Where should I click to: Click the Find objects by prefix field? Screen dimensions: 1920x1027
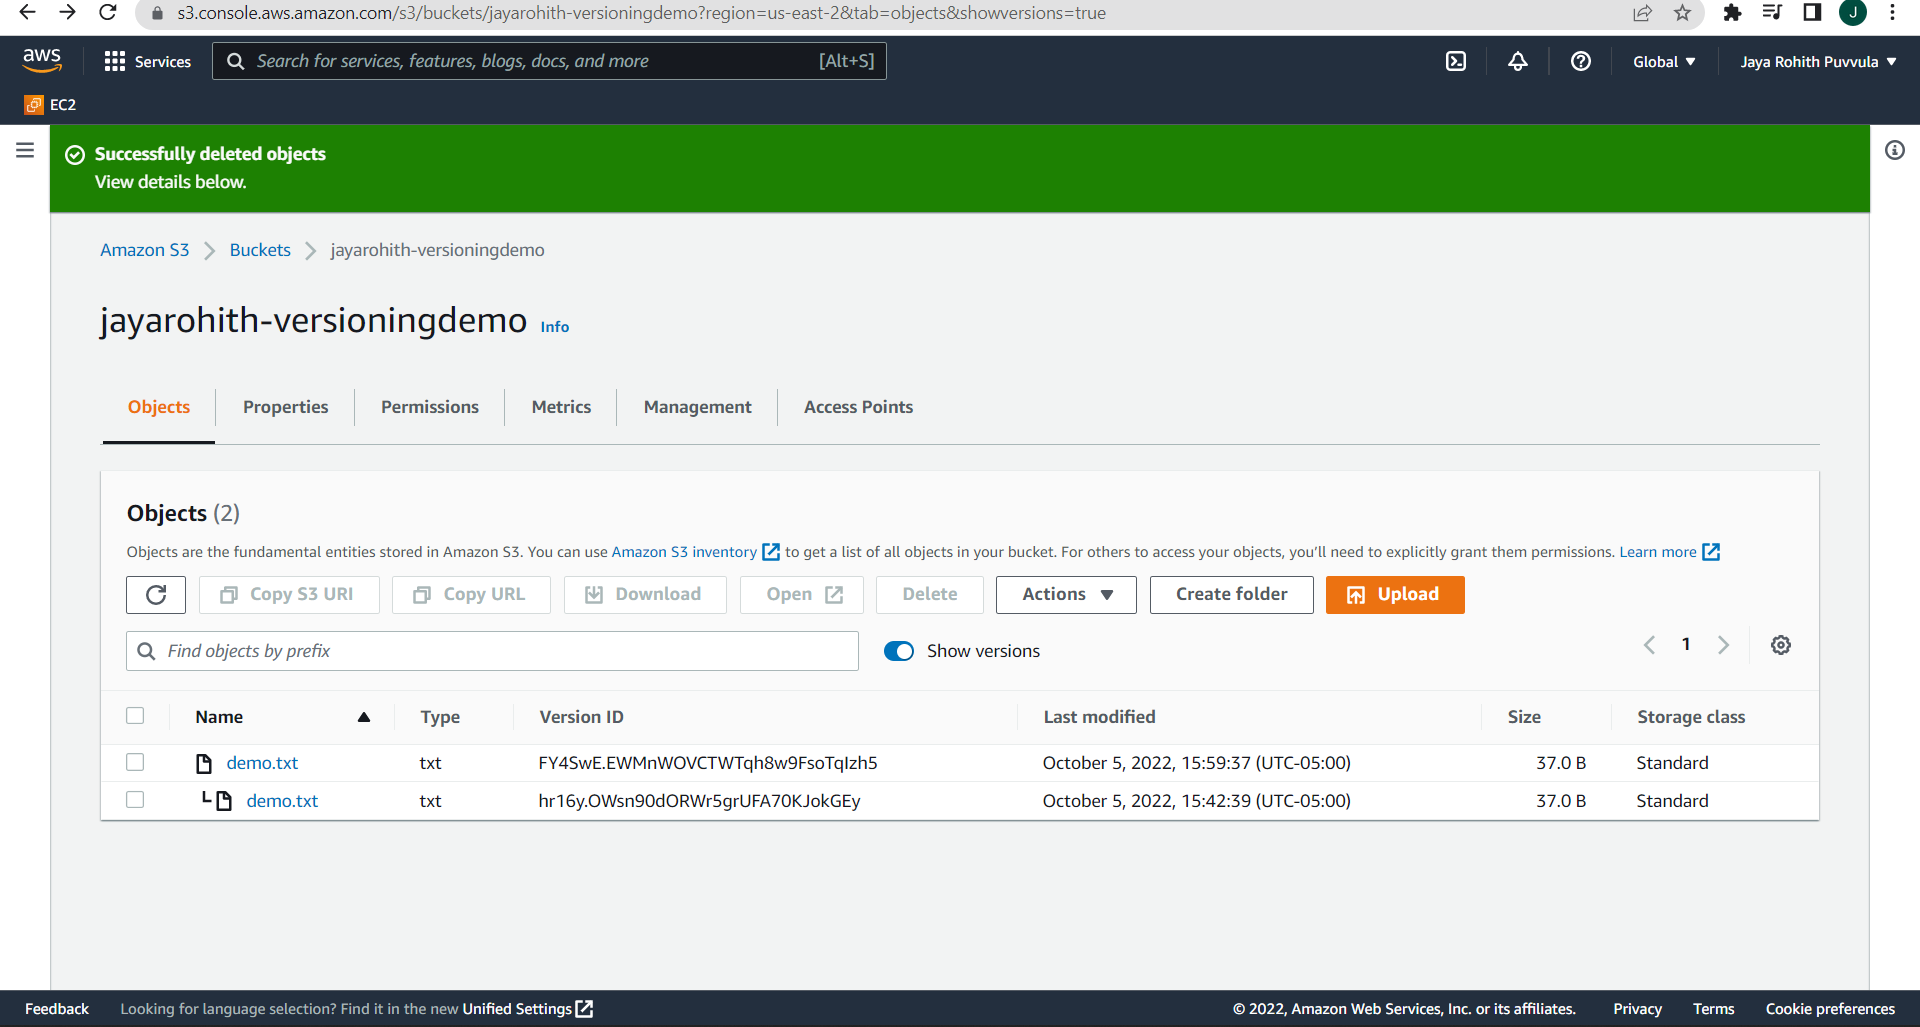[x=492, y=651]
